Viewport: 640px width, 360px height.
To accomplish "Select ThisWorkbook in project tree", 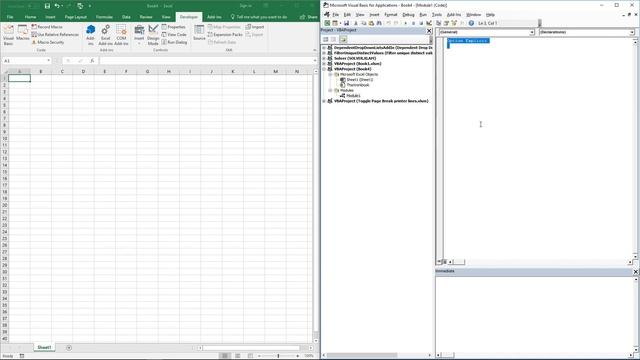I will (358, 85).
